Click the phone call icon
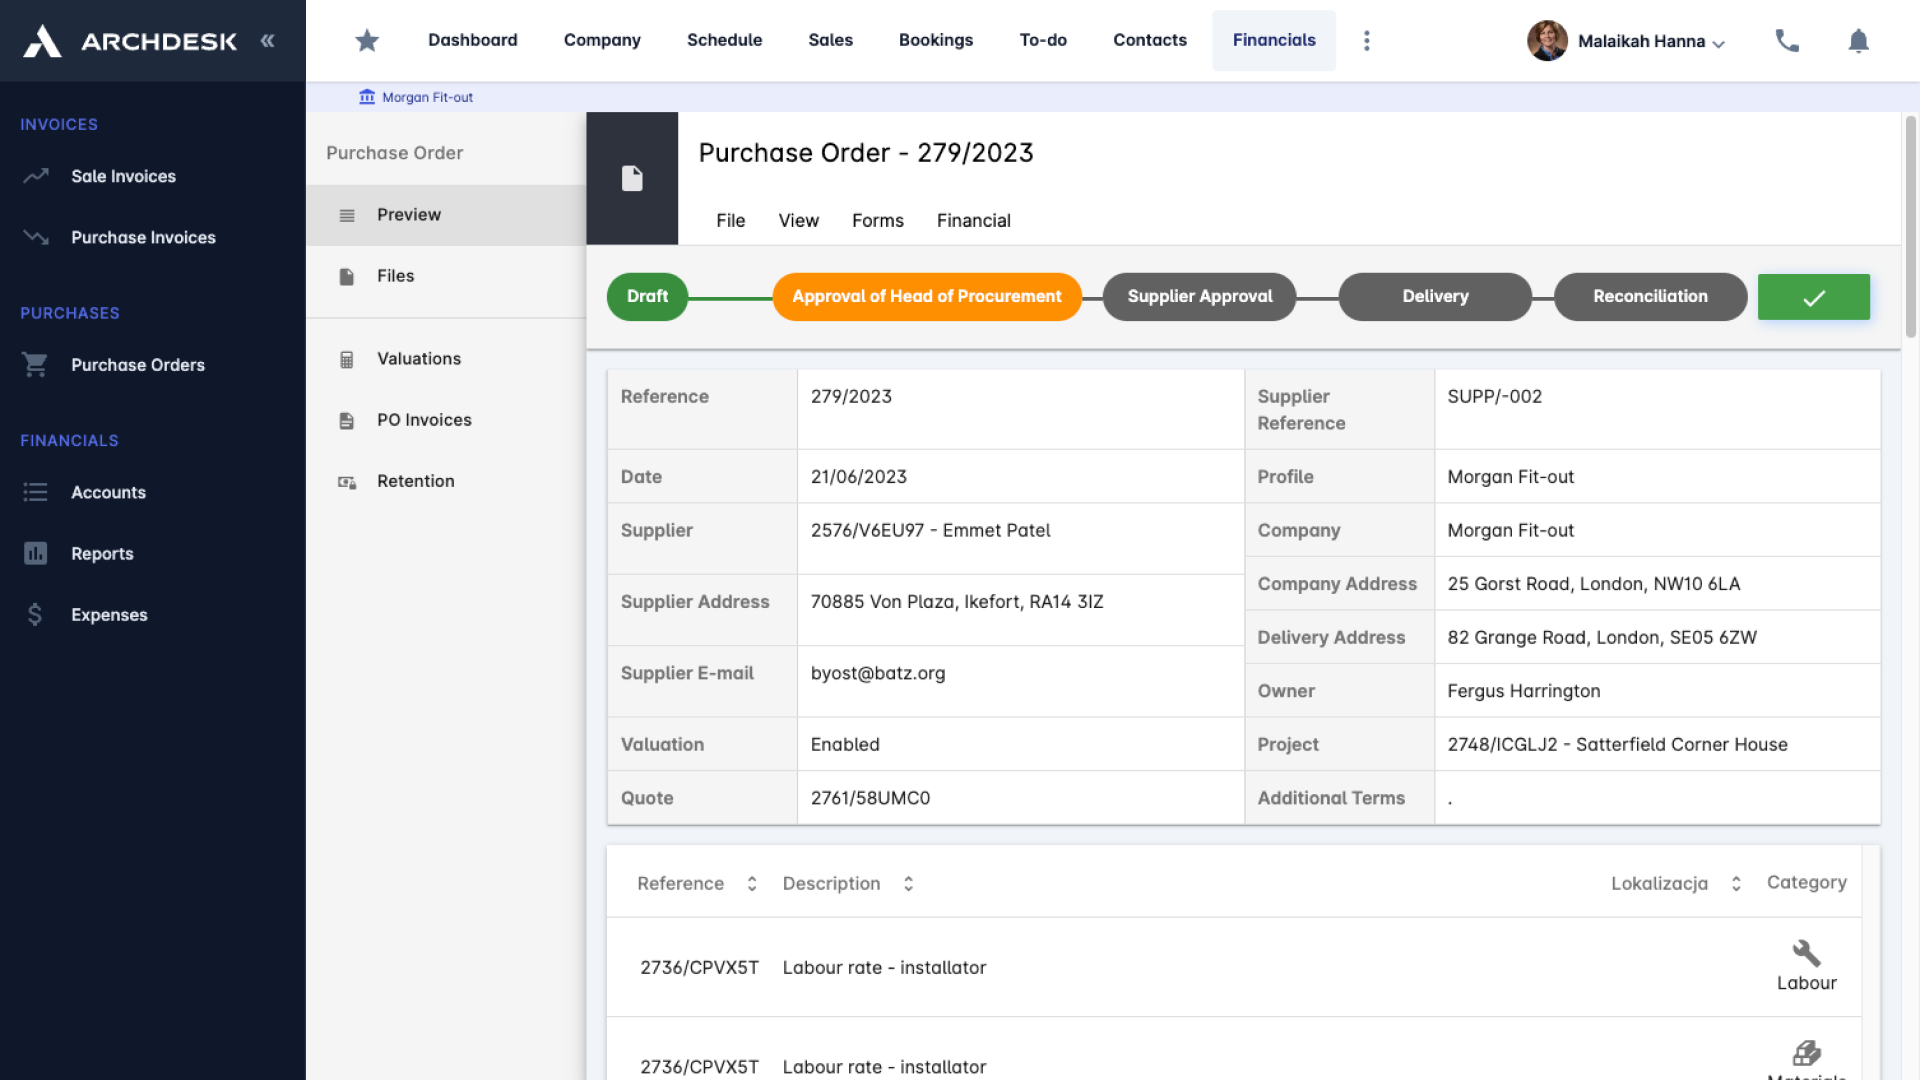This screenshot has height=1080, width=1920. click(1786, 40)
